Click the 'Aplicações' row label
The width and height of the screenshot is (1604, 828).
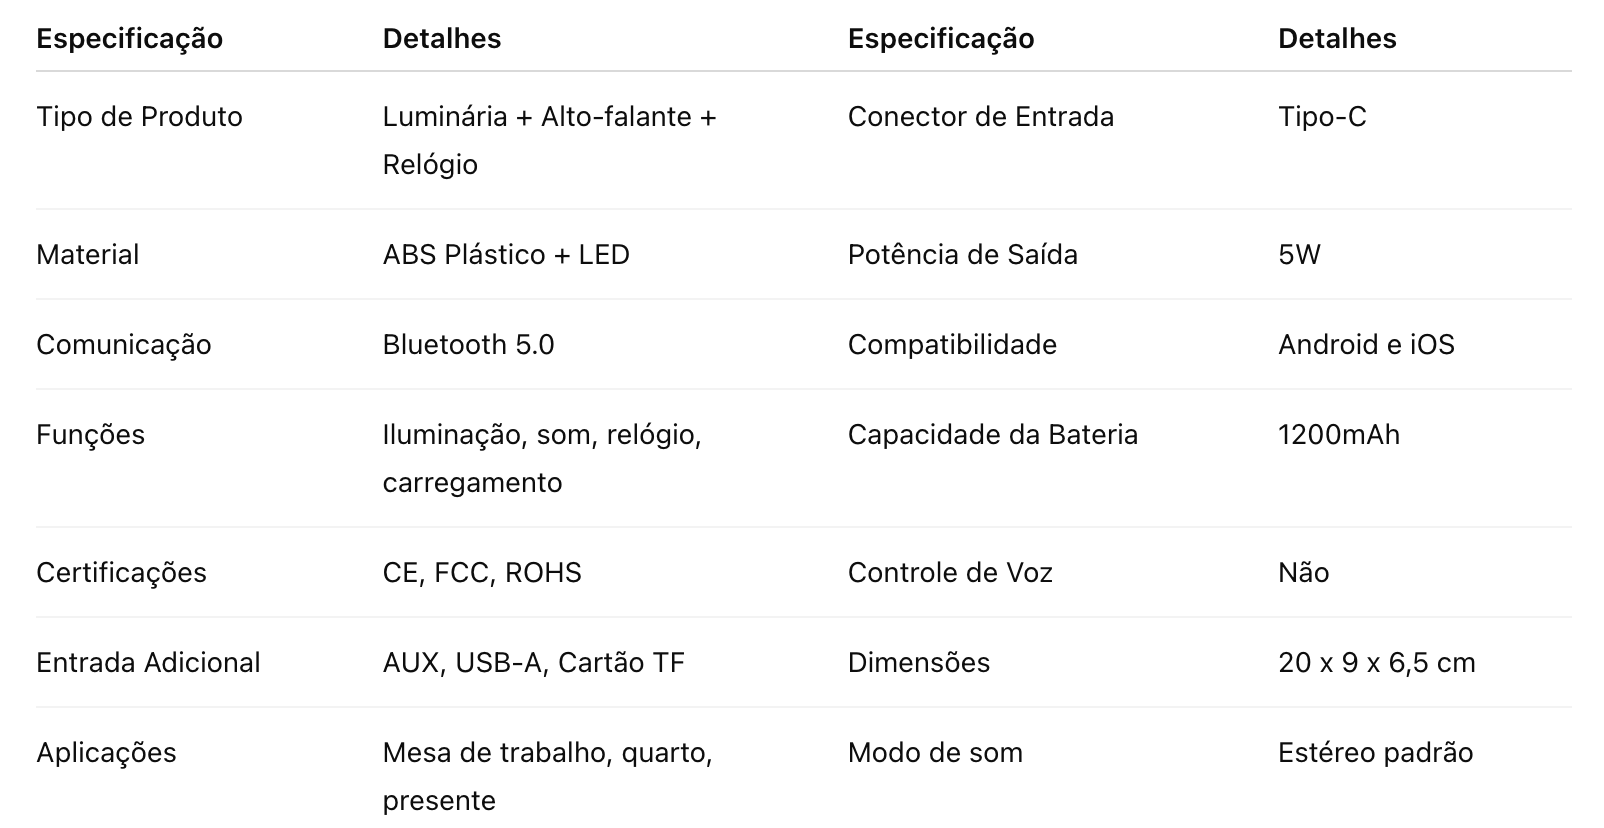point(106,753)
